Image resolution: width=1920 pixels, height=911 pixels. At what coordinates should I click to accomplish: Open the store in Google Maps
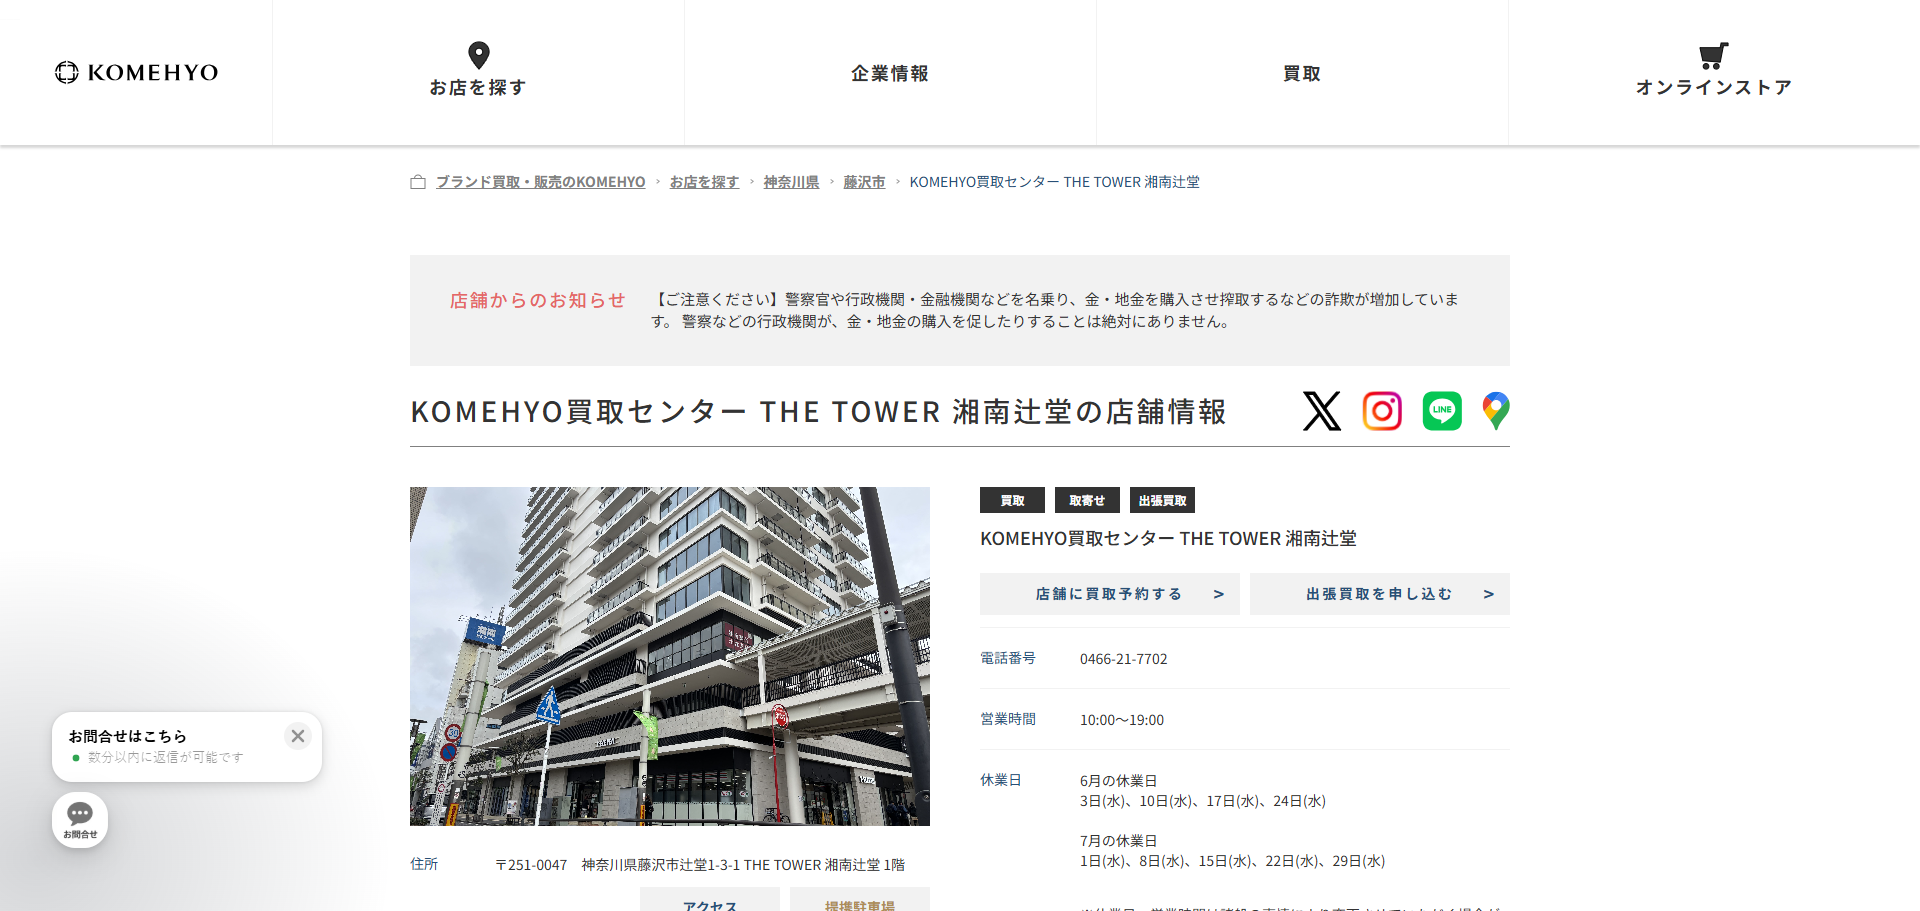(x=1496, y=411)
